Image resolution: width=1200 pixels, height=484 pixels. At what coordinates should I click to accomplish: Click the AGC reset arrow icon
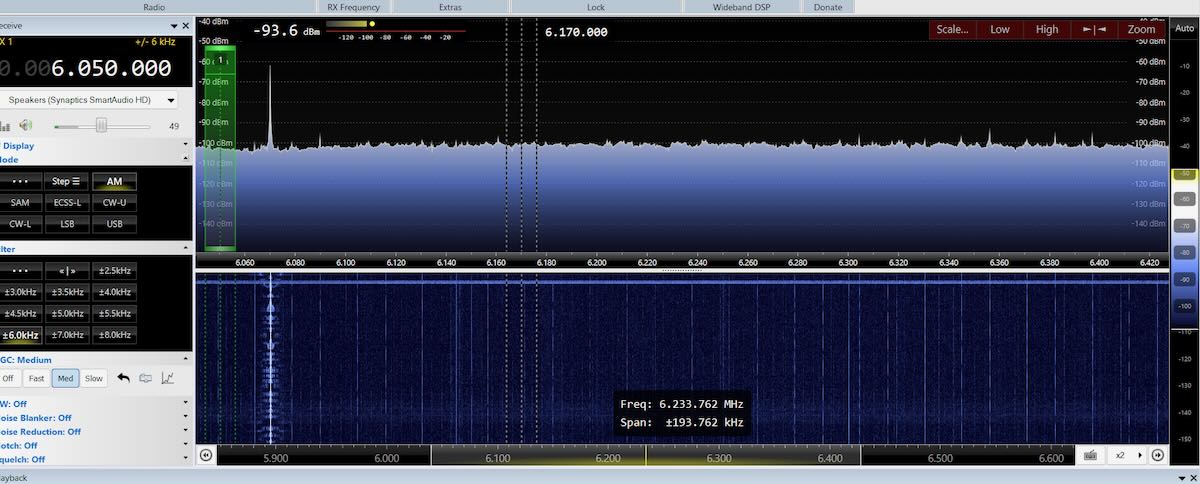[124, 378]
